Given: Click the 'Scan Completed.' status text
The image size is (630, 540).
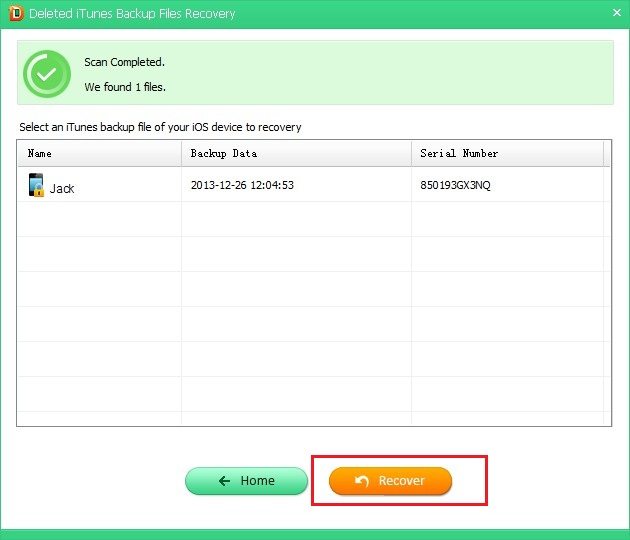Looking at the screenshot, I should (x=125, y=62).
